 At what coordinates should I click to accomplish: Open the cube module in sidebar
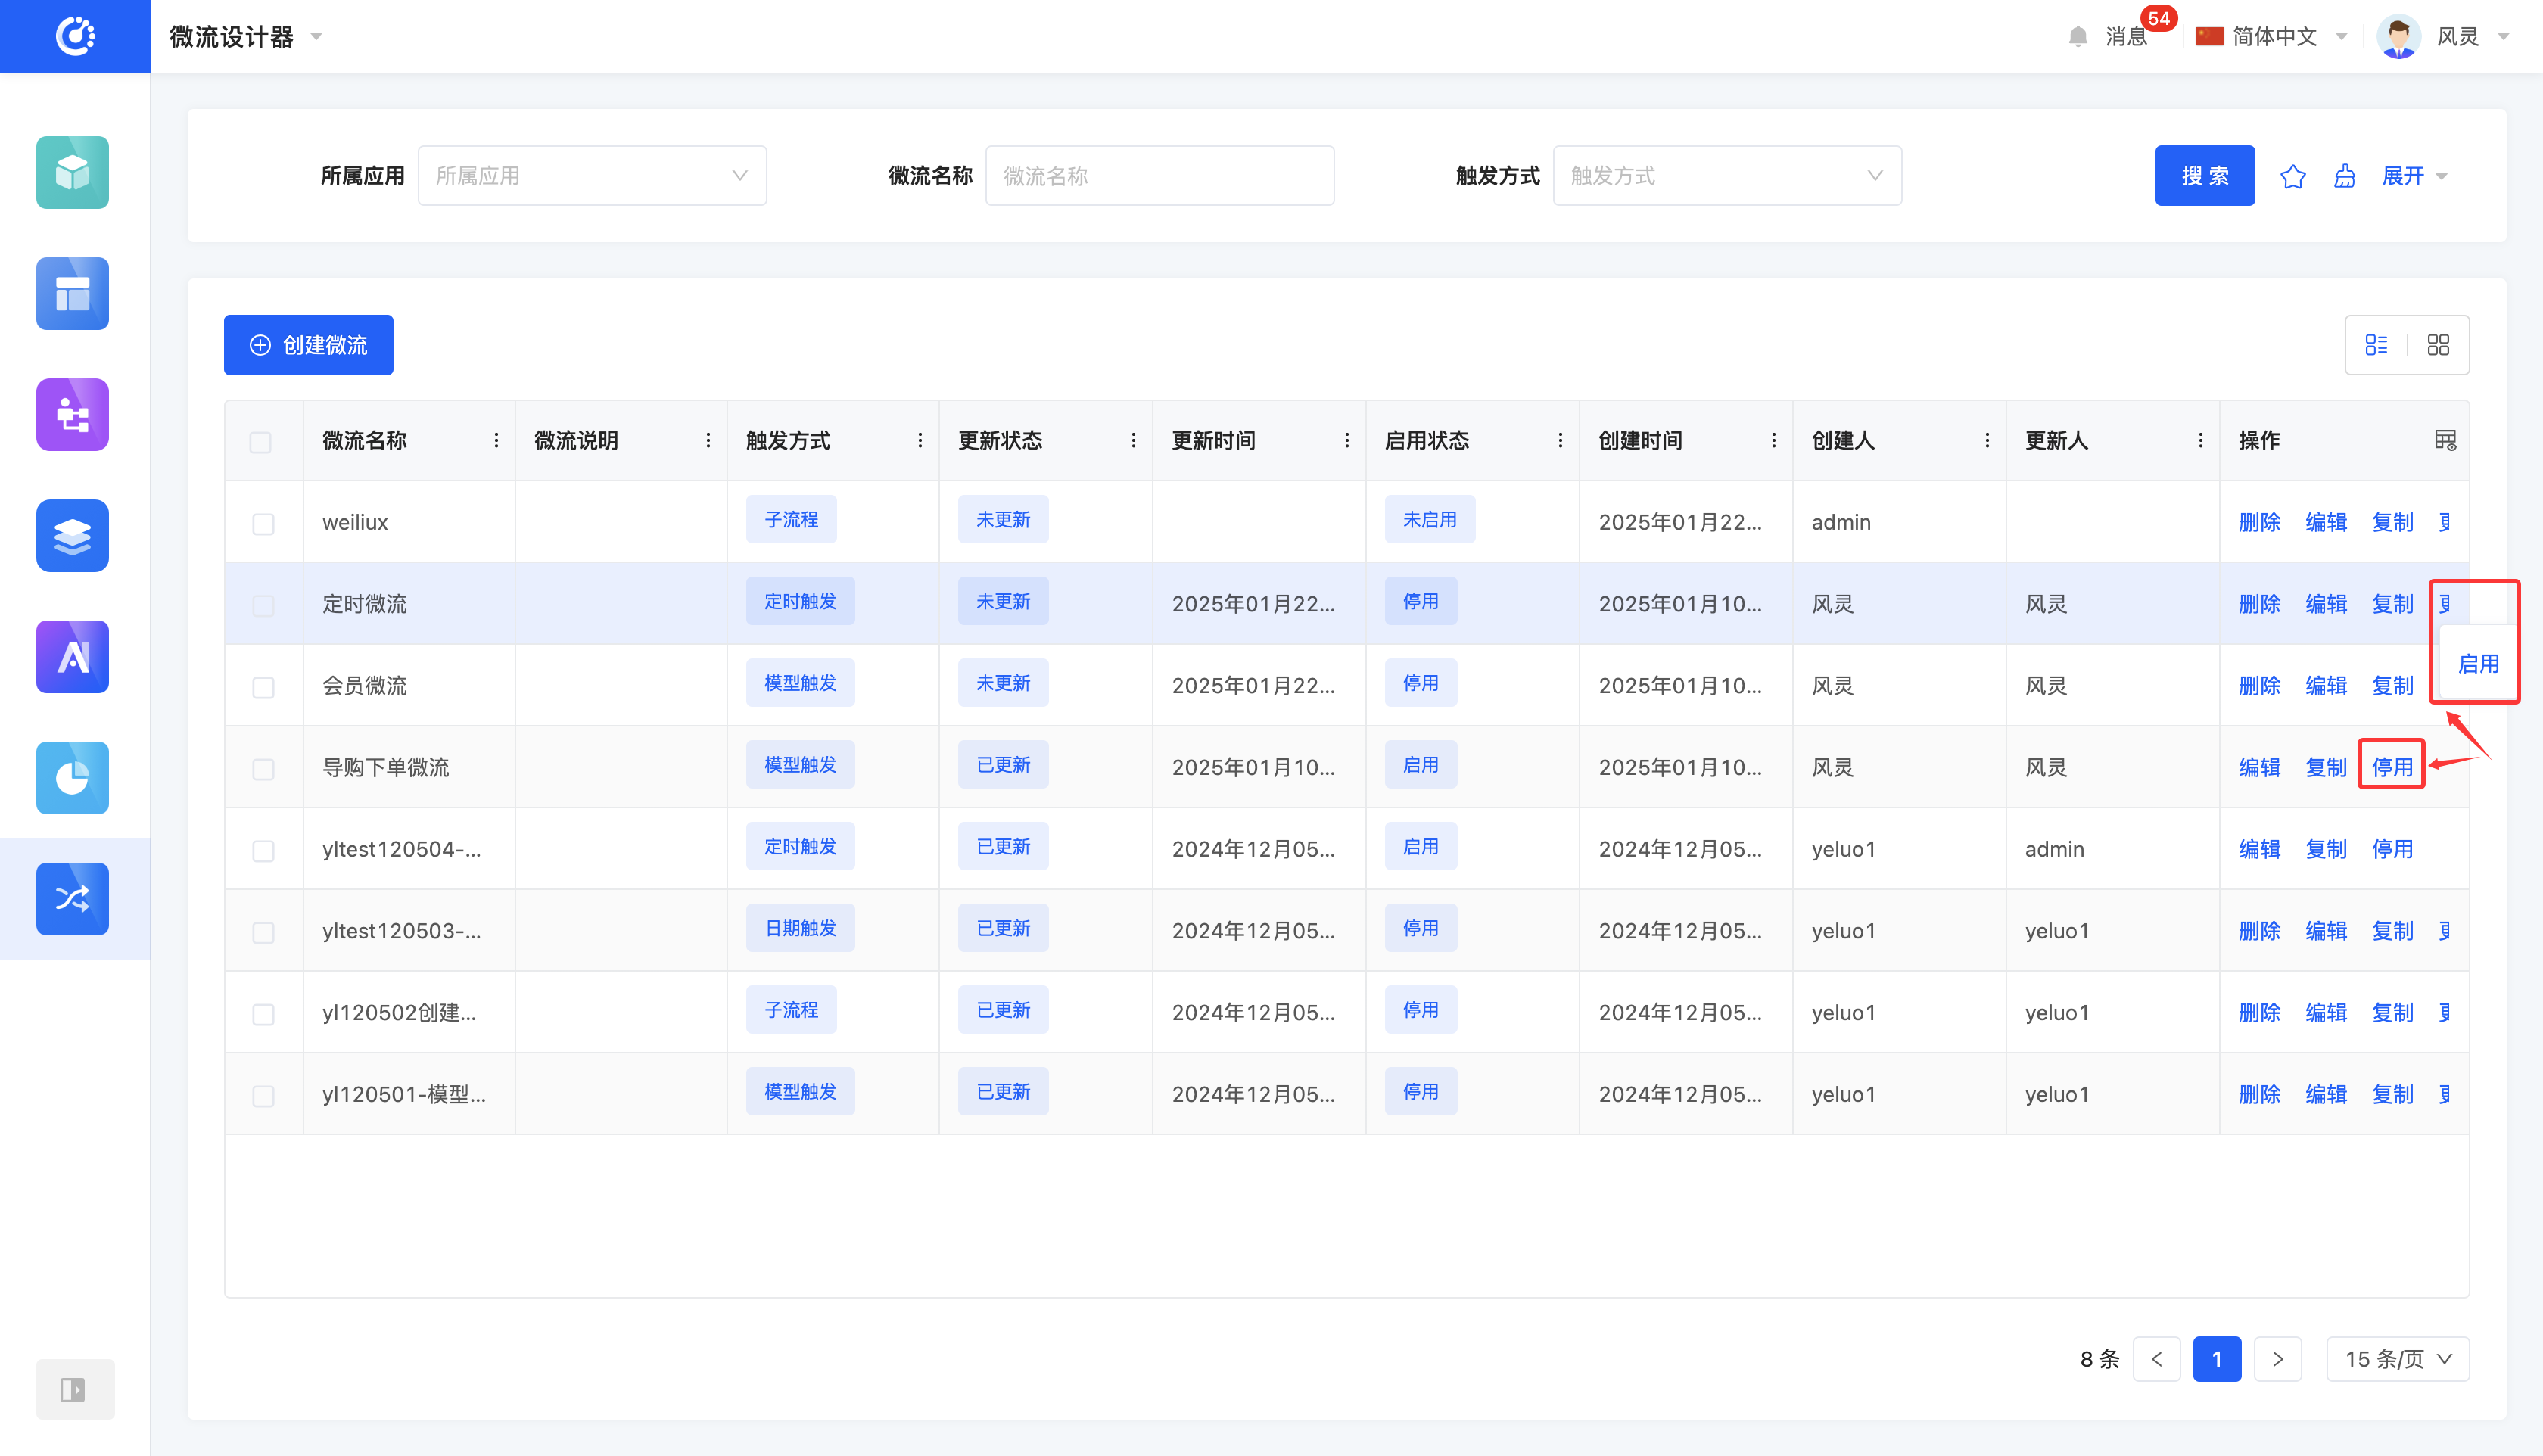pyautogui.click(x=72, y=172)
